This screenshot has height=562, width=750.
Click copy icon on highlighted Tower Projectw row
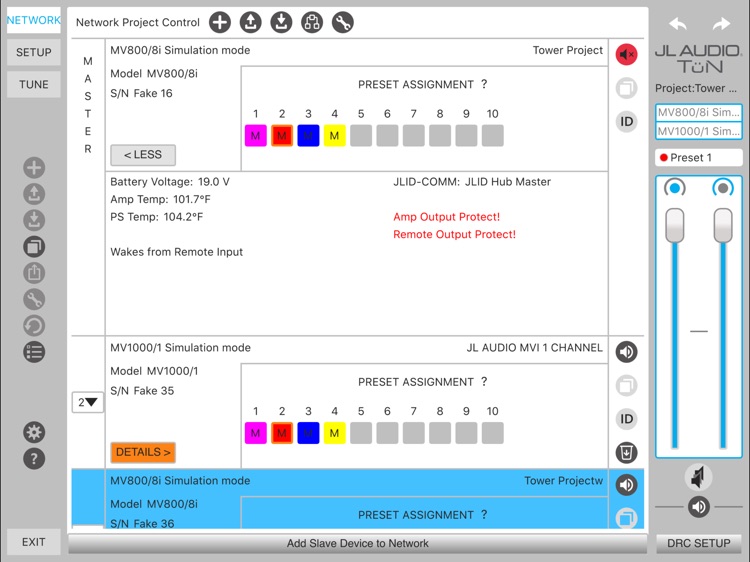click(x=626, y=518)
